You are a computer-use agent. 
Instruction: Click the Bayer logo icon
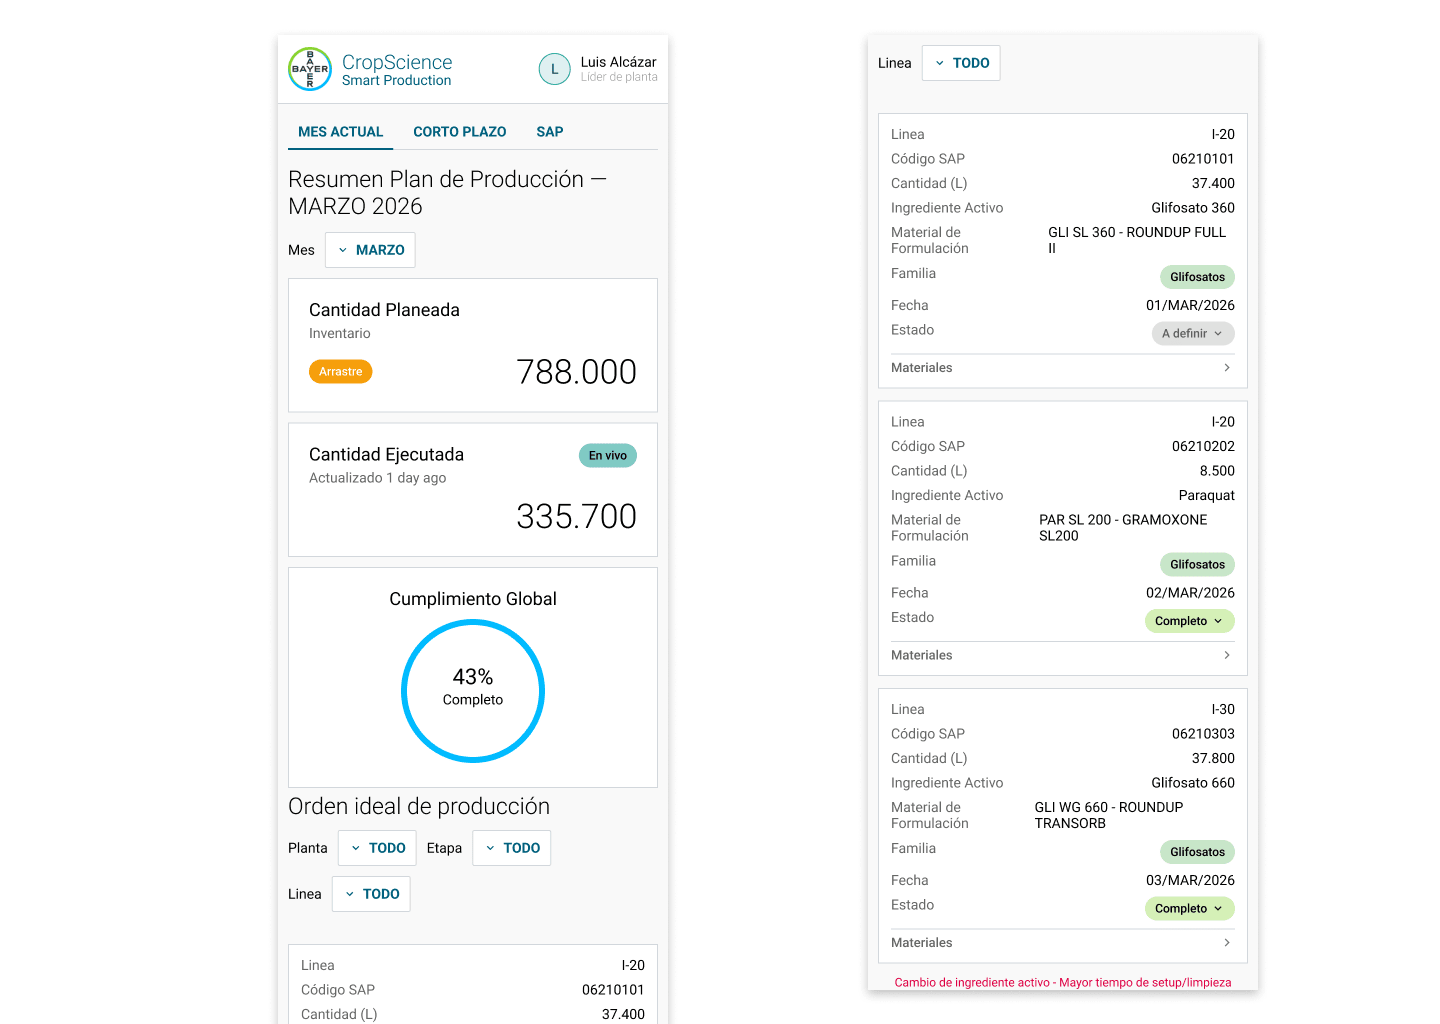310,69
